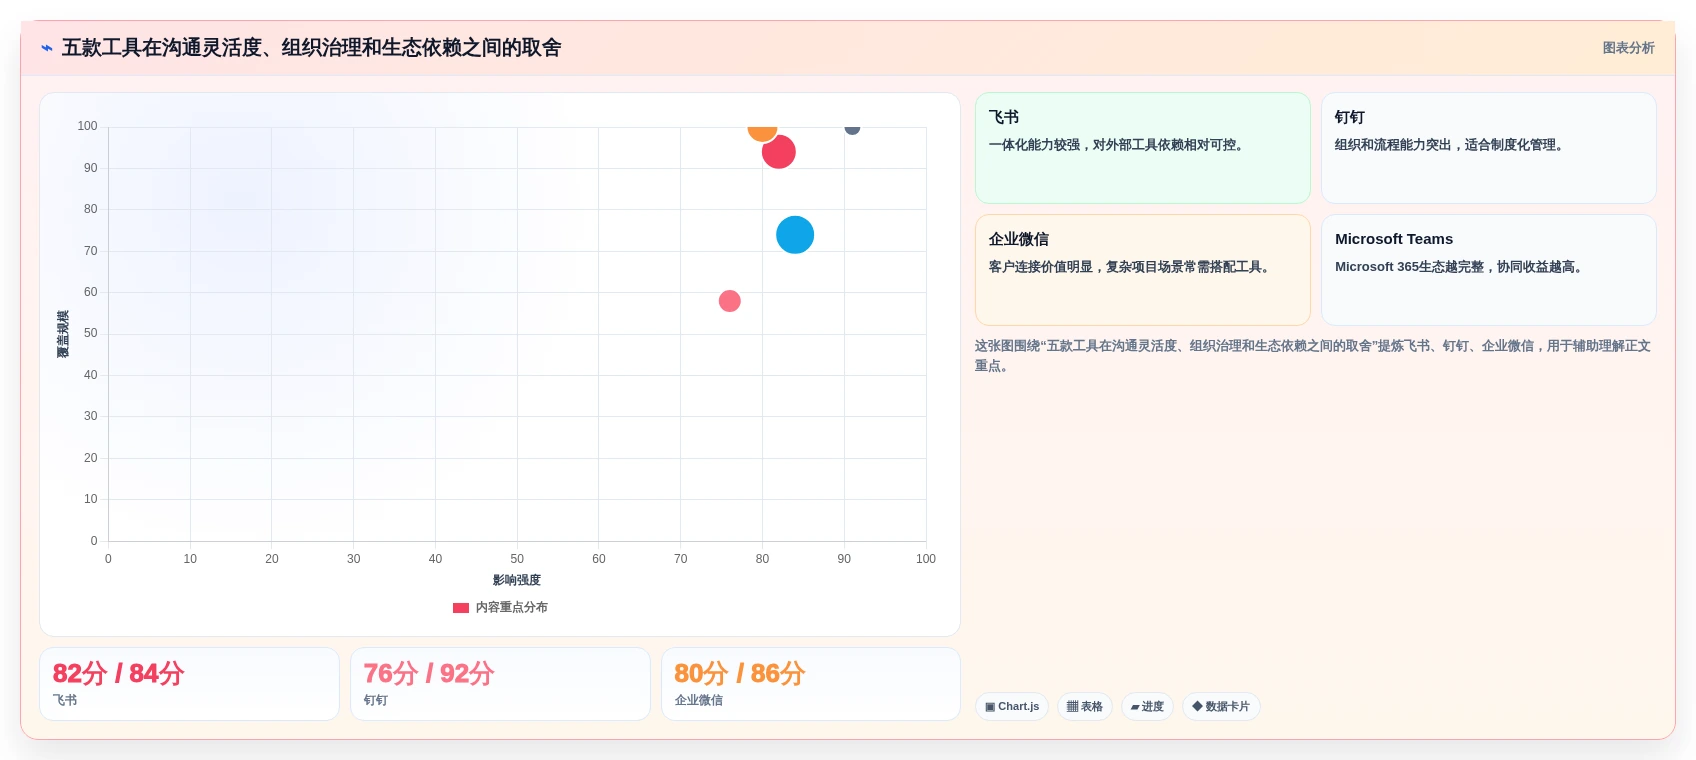The height and width of the screenshot is (760, 1696).
Task: Click the chart title heading text
Action: [x=312, y=48]
